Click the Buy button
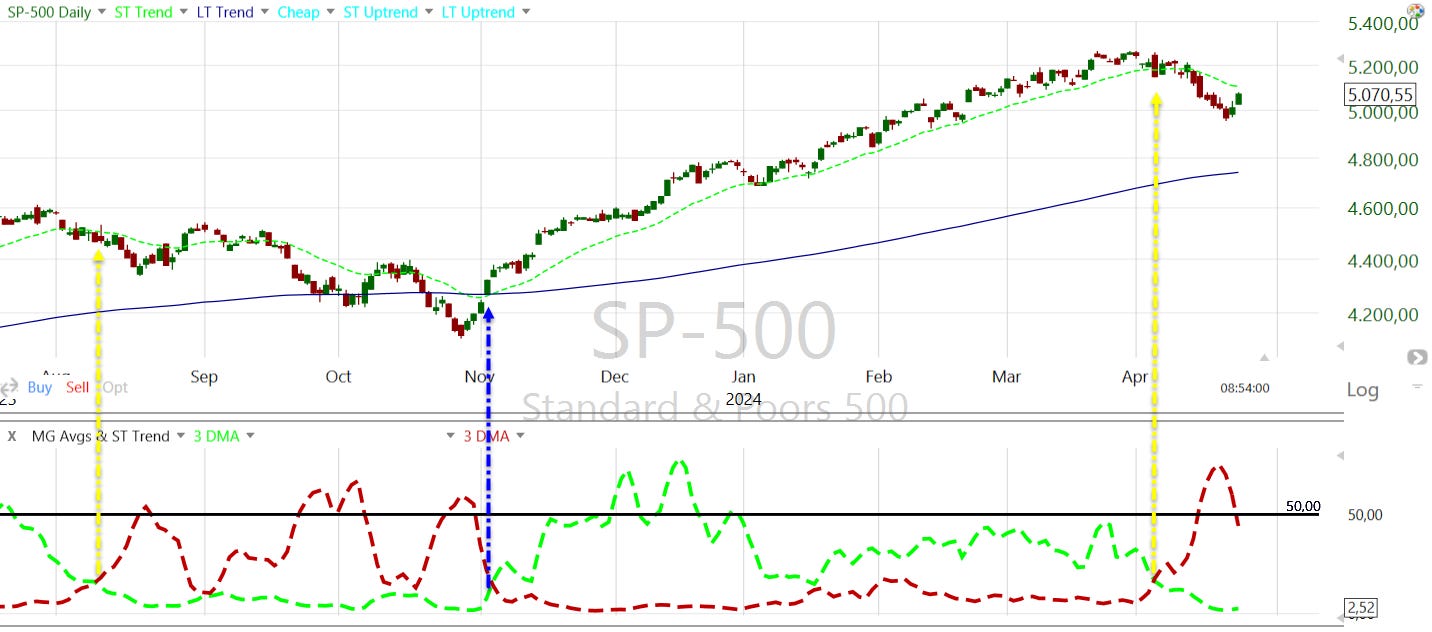This screenshot has height=632, width=1432. [x=40, y=387]
